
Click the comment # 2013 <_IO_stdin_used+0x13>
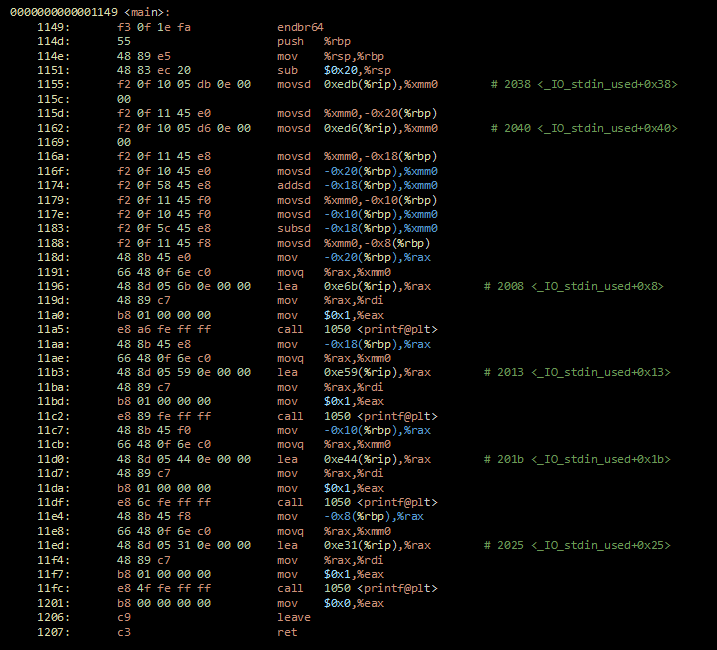pyautogui.click(x=577, y=372)
